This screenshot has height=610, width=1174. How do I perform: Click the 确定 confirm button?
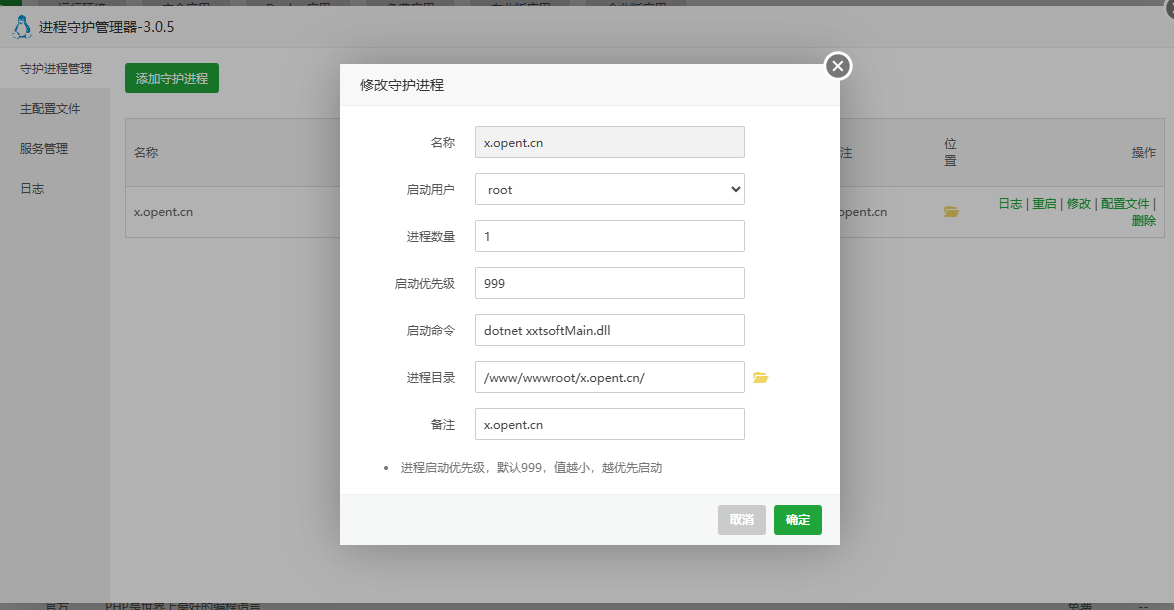[797, 520]
